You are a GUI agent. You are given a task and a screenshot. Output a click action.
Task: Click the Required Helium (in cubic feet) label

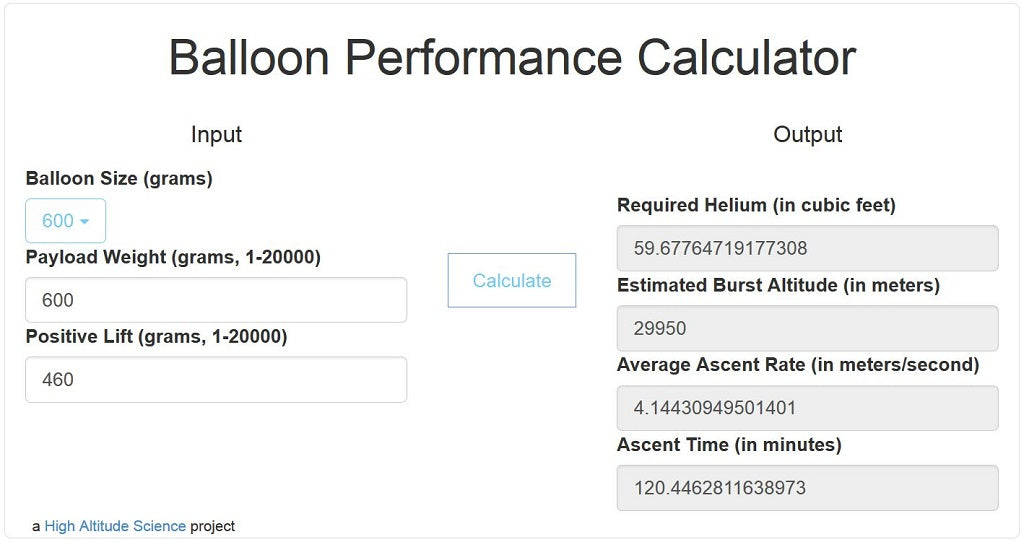(x=756, y=205)
